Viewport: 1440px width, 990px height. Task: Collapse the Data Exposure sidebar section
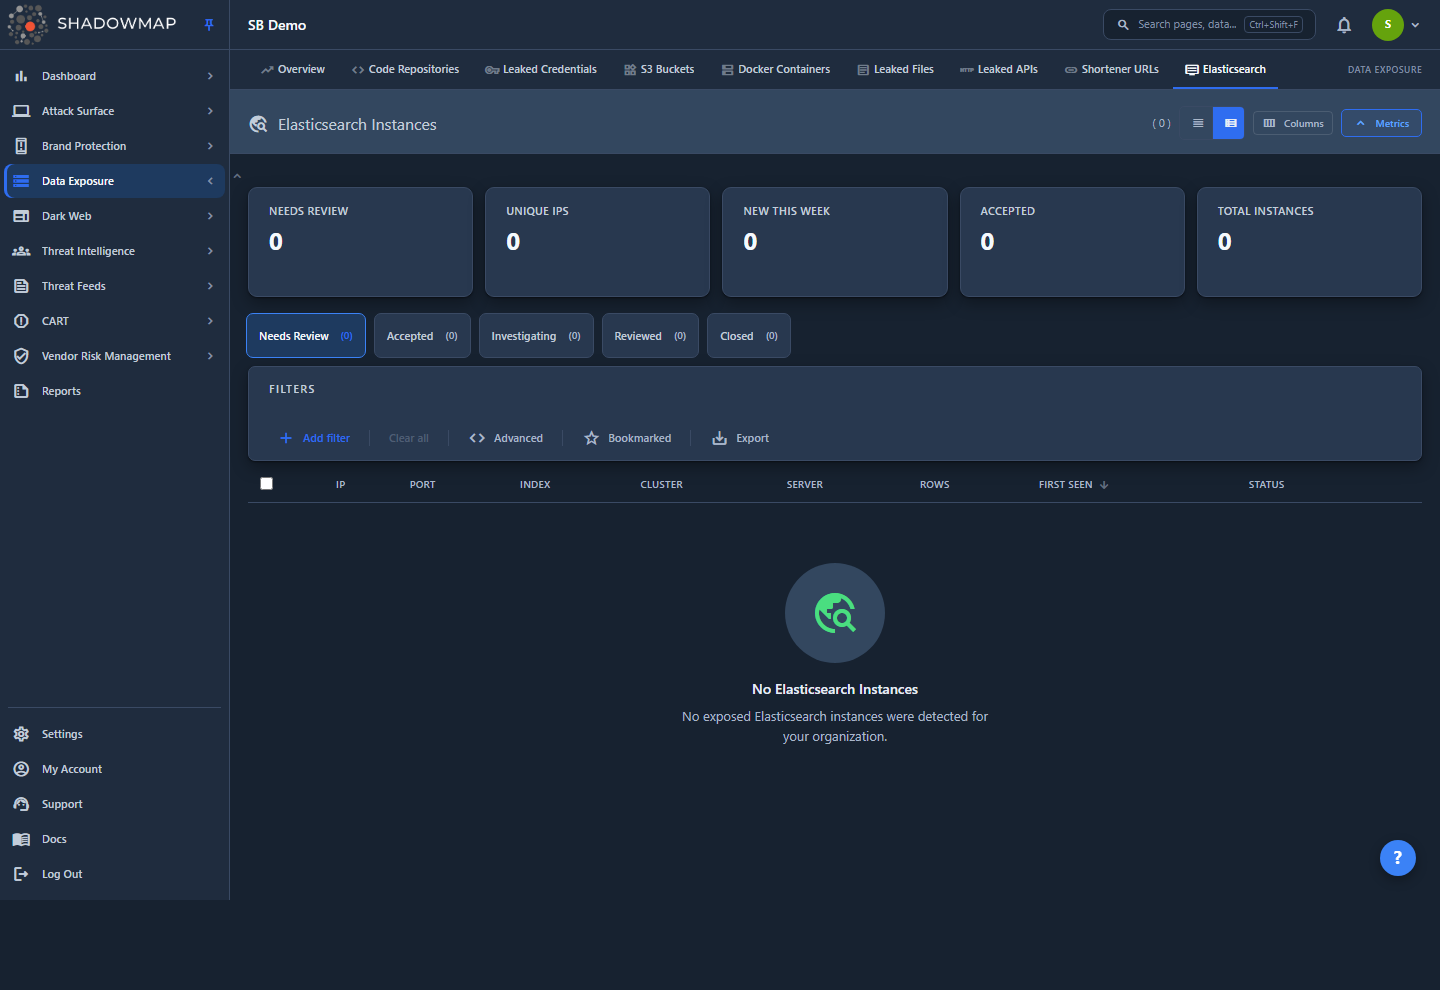tap(210, 181)
